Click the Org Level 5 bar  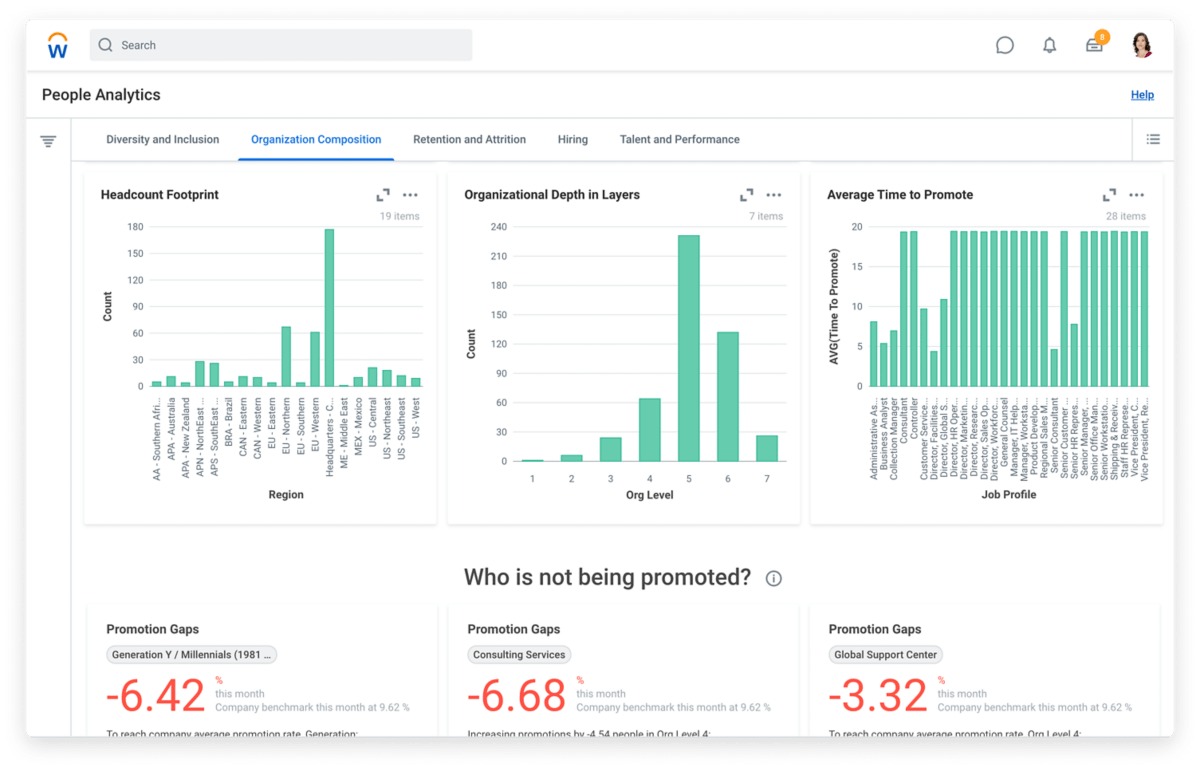click(688, 349)
